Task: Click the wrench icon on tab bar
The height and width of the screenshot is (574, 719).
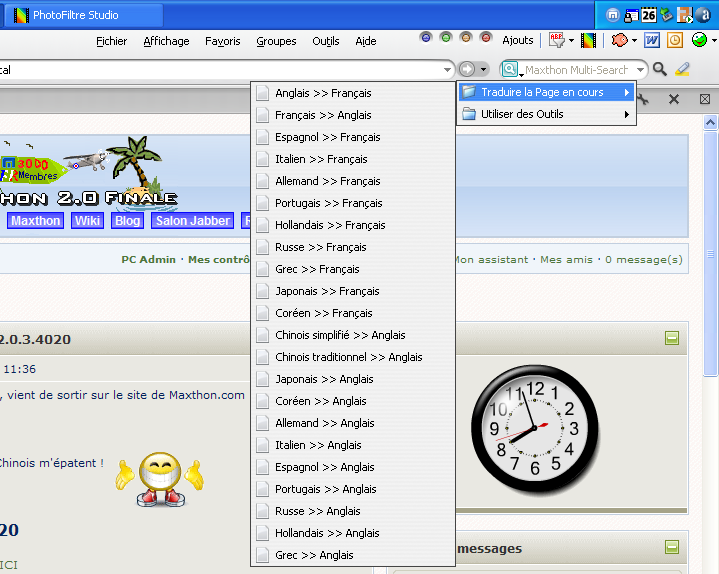Action: tap(643, 99)
